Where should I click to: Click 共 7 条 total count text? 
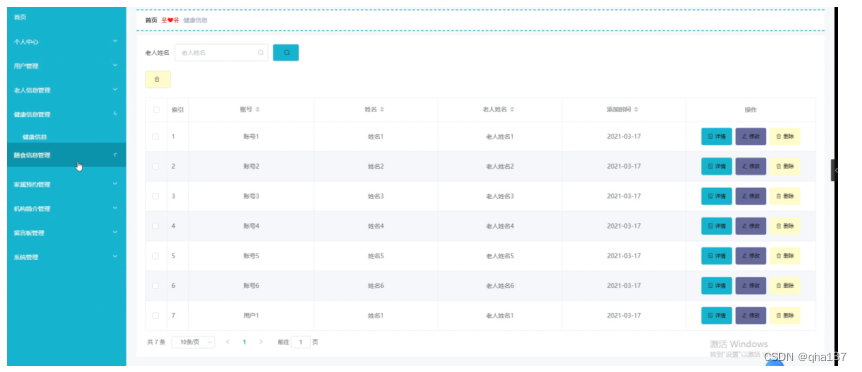[x=156, y=342]
